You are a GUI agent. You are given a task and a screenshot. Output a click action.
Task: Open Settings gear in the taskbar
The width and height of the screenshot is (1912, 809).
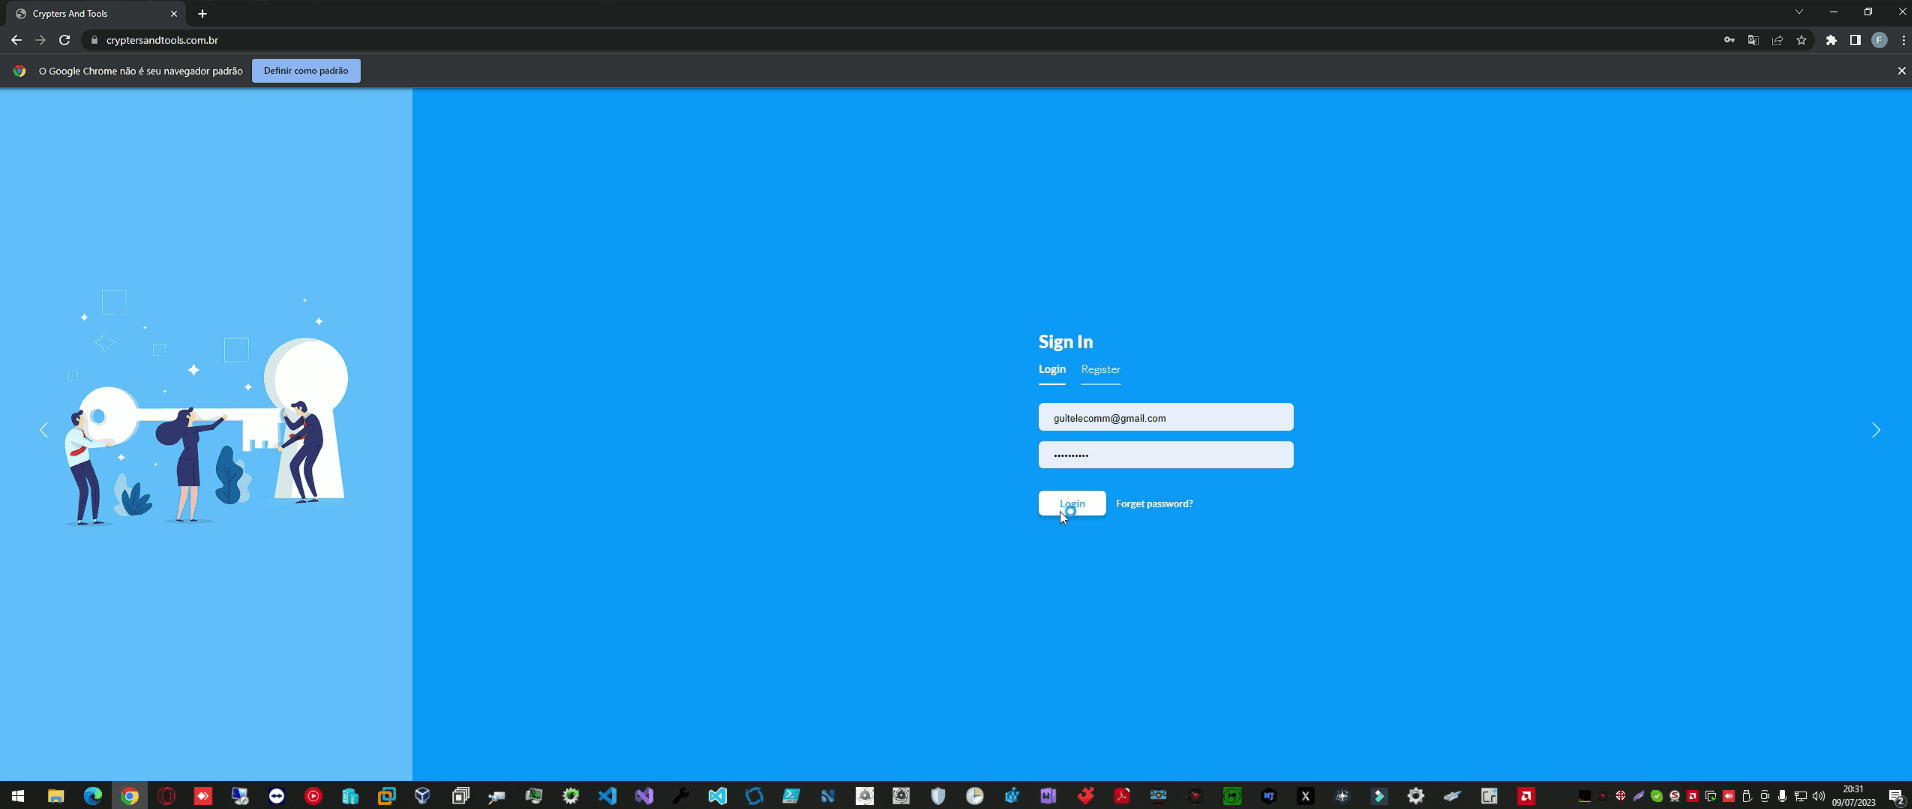(1416, 796)
